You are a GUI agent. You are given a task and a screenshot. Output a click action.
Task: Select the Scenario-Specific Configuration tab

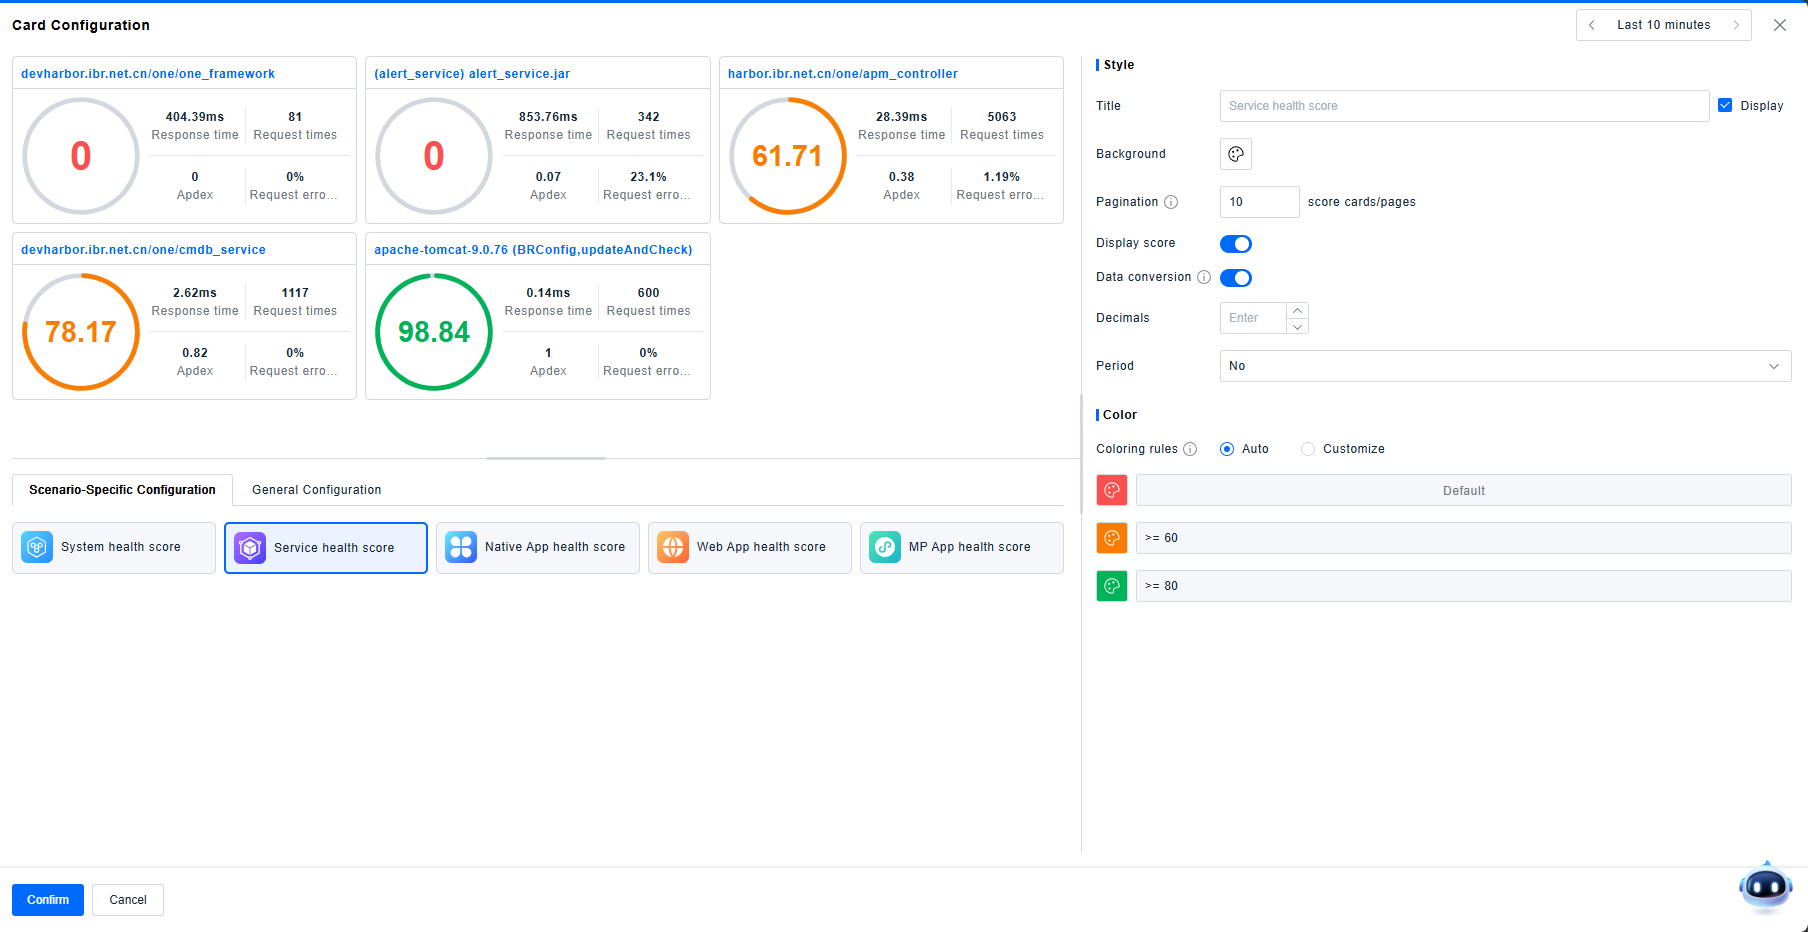tap(122, 490)
